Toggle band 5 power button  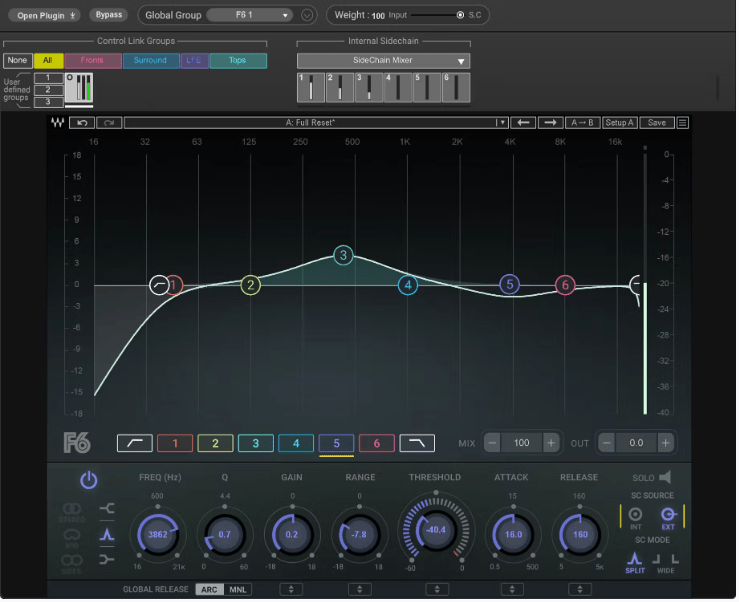(89, 480)
